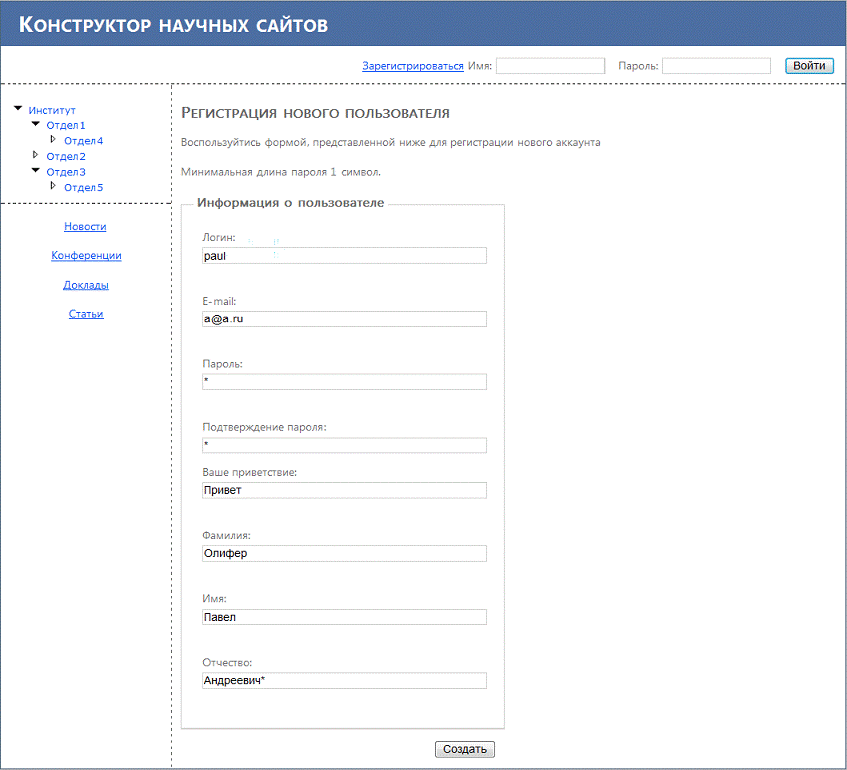
Task: Collapse the Отдел1 tree arrow
Action: [36, 124]
